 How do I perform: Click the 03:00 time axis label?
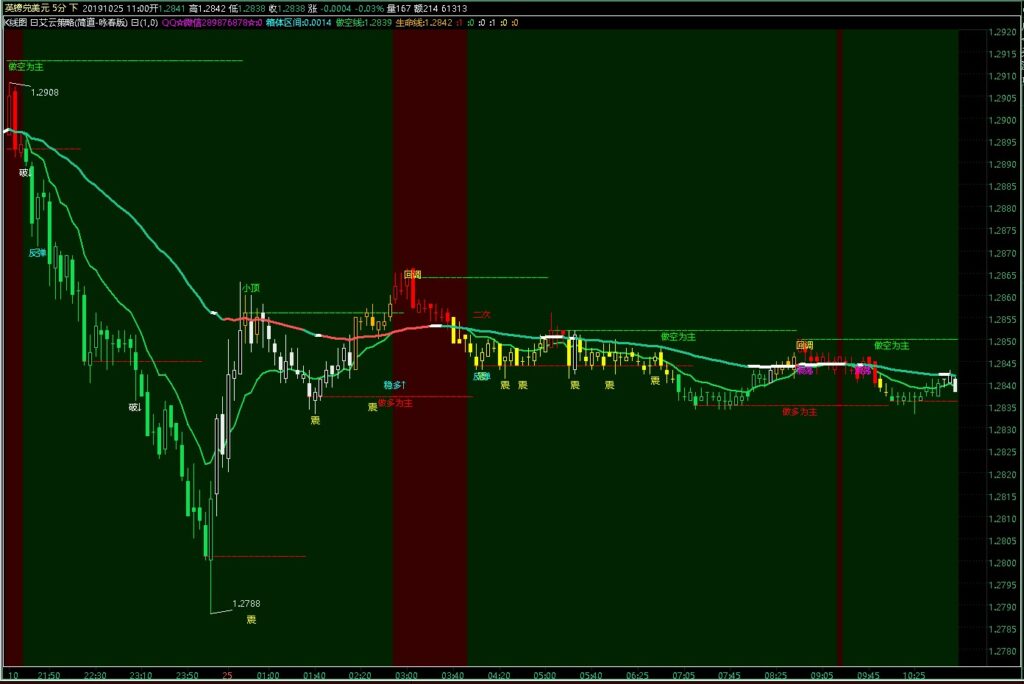pyautogui.click(x=404, y=675)
